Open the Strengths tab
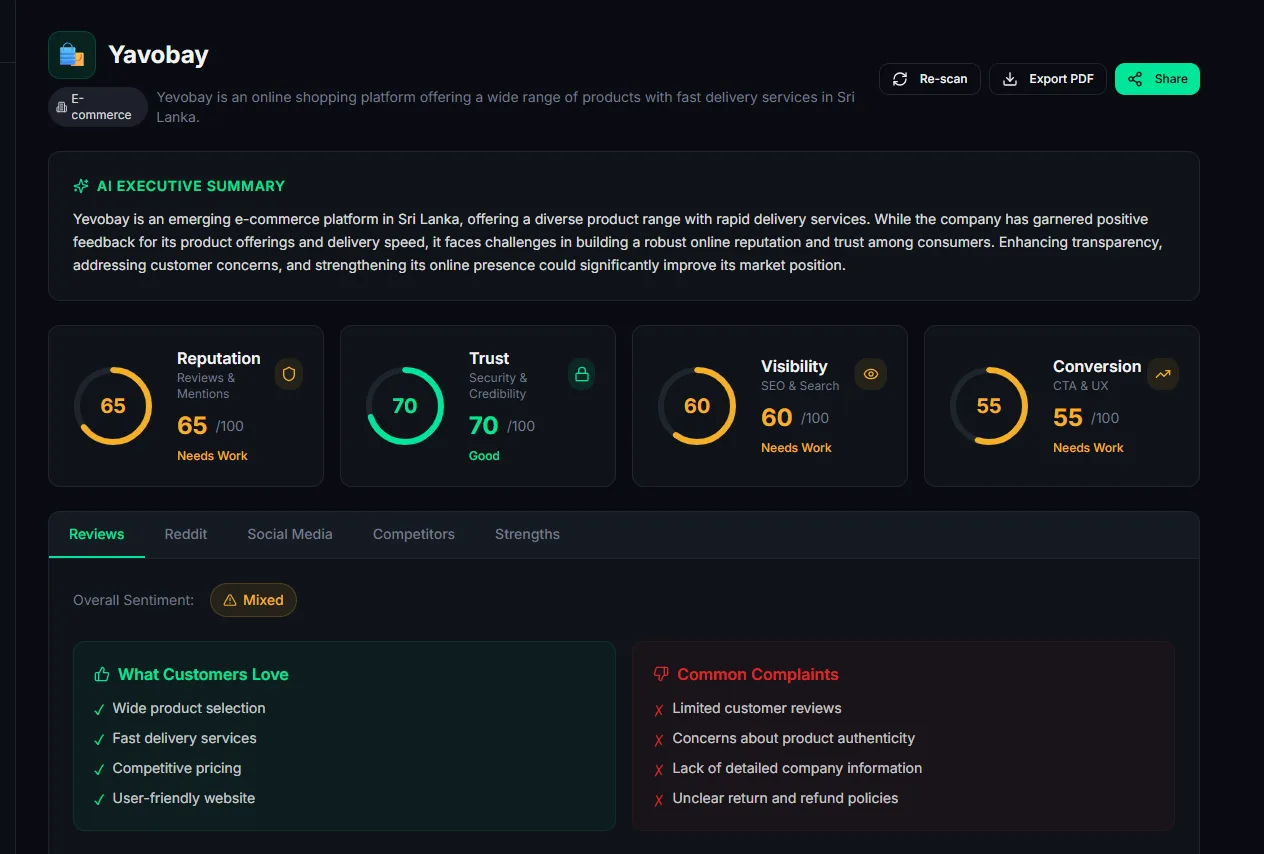 pos(527,534)
